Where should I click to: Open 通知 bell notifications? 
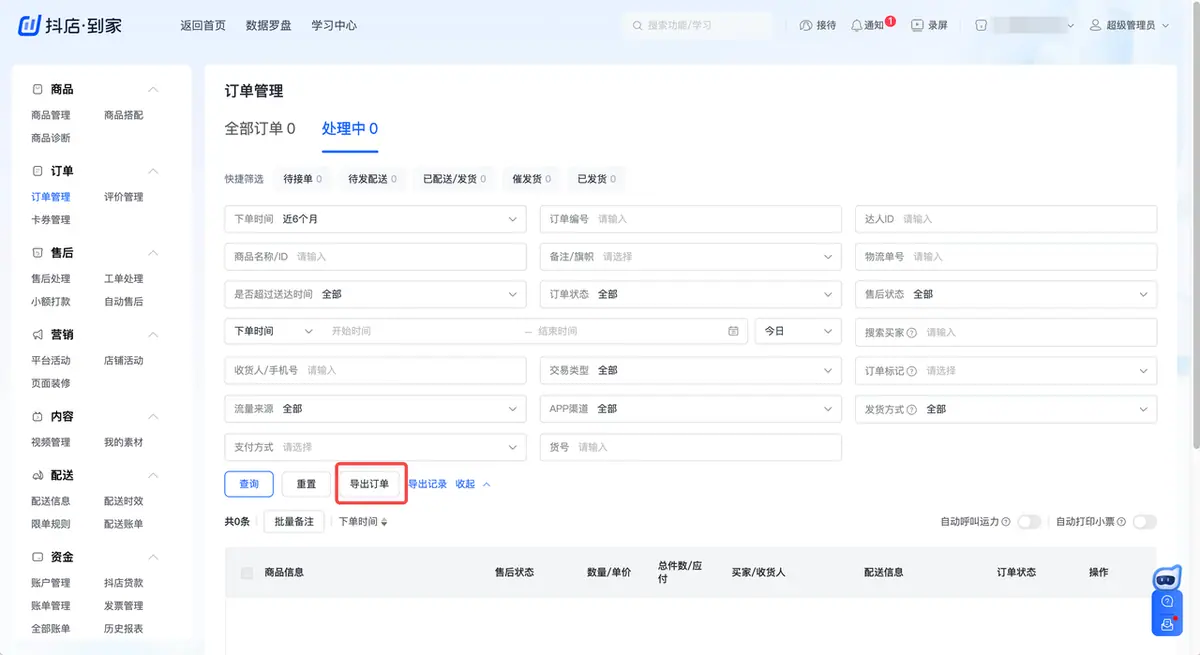(856, 25)
